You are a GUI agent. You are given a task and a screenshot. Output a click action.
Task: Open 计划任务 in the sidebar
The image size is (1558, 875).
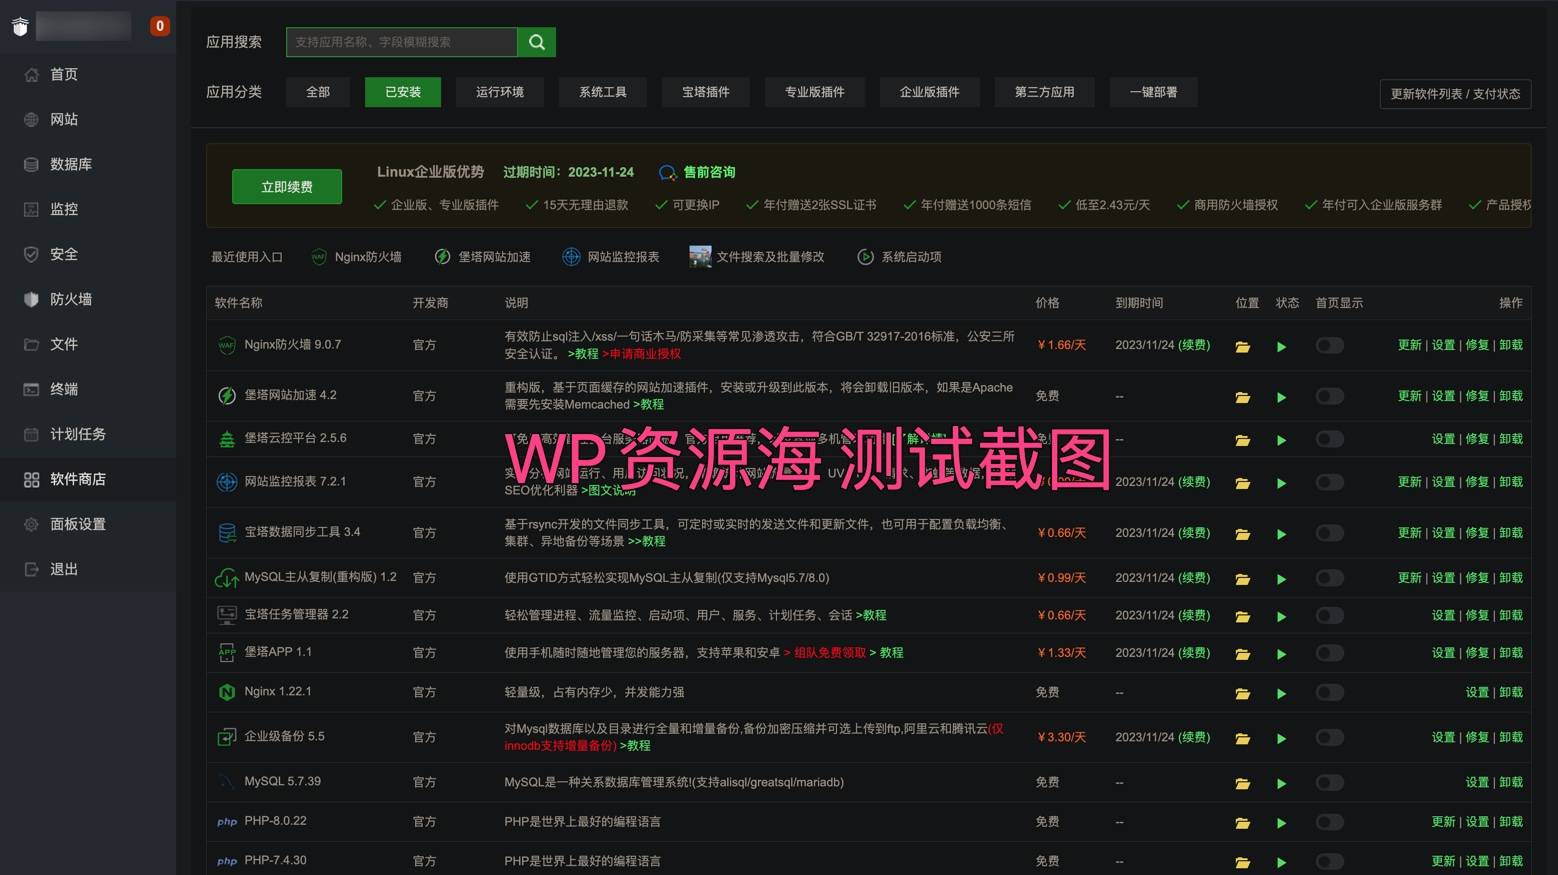78,434
